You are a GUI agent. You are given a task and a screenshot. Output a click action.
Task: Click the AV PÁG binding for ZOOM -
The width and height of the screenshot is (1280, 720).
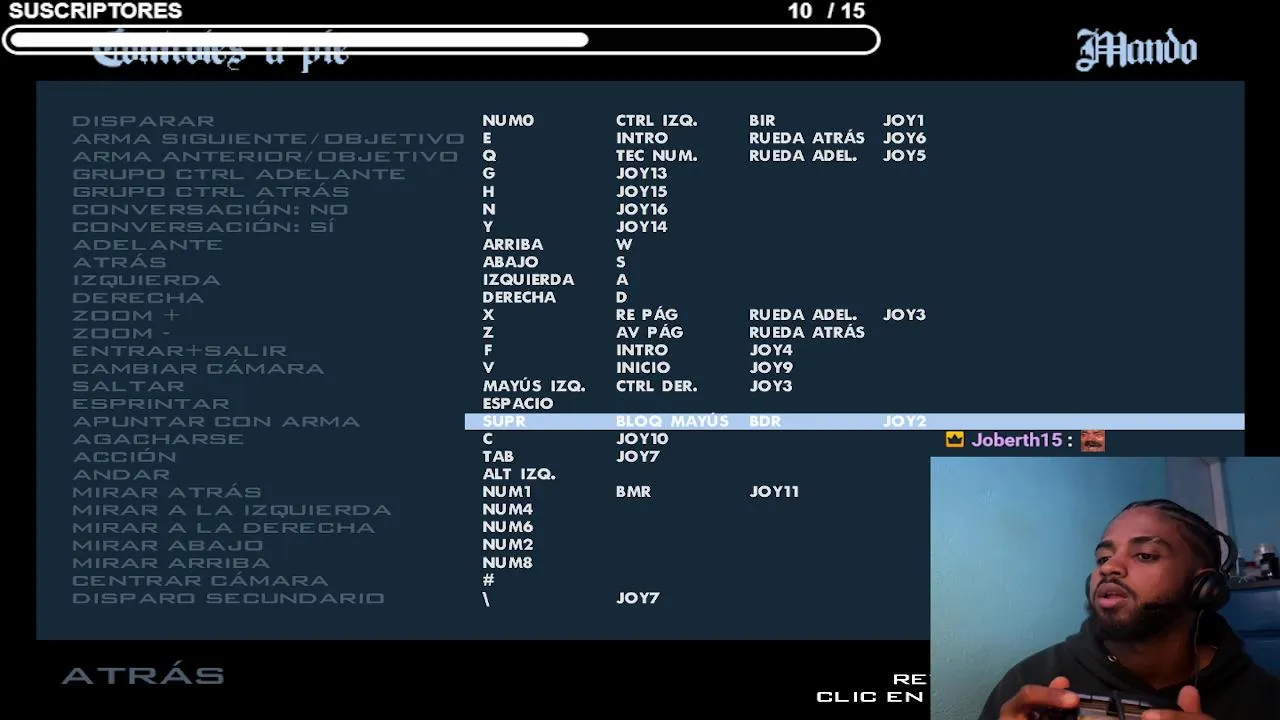(x=650, y=333)
